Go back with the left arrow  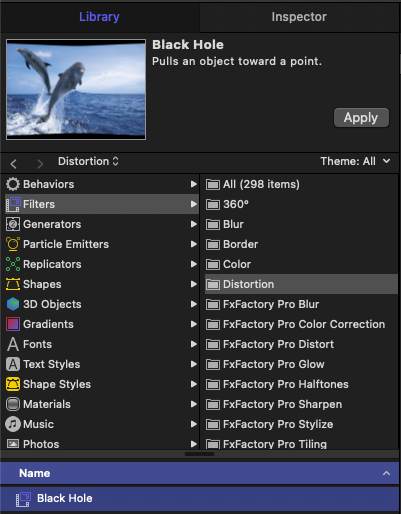click(x=14, y=164)
